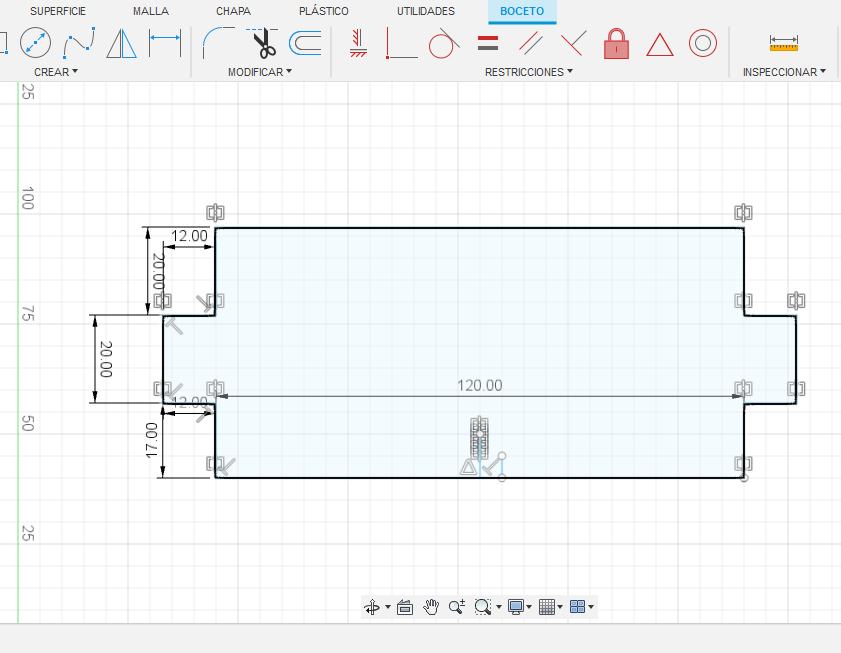Select the horizontal-constraint glyph at top-right corner

743,212
